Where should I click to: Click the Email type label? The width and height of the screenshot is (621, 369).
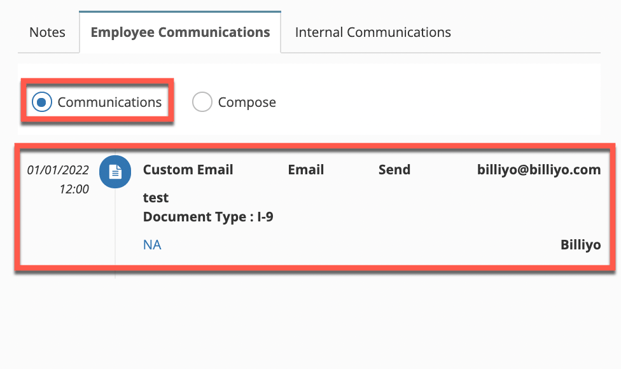tap(306, 169)
